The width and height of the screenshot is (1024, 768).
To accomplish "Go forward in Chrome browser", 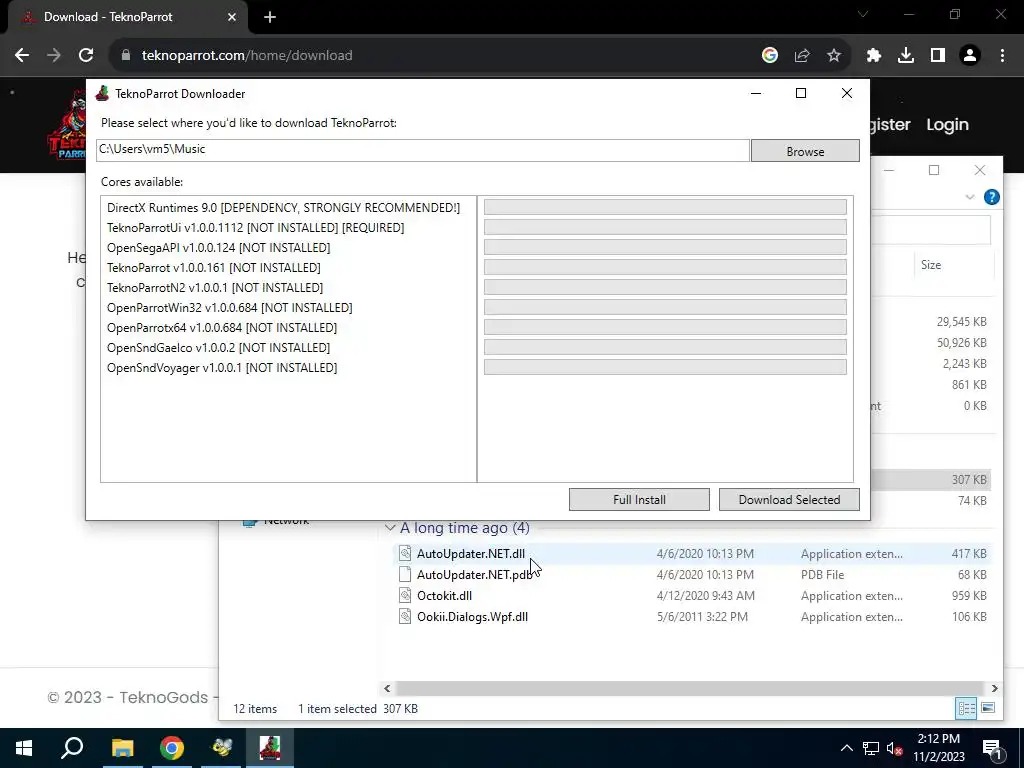I will click(x=54, y=56).
